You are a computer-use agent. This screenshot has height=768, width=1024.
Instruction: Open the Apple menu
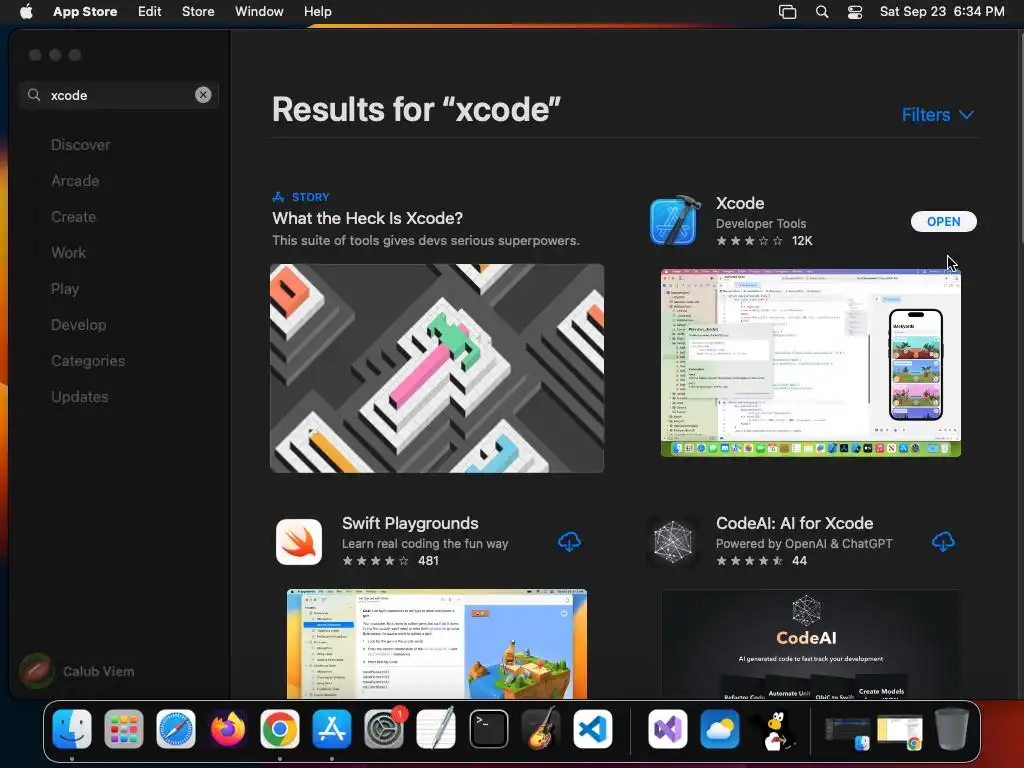pos(26,11)
